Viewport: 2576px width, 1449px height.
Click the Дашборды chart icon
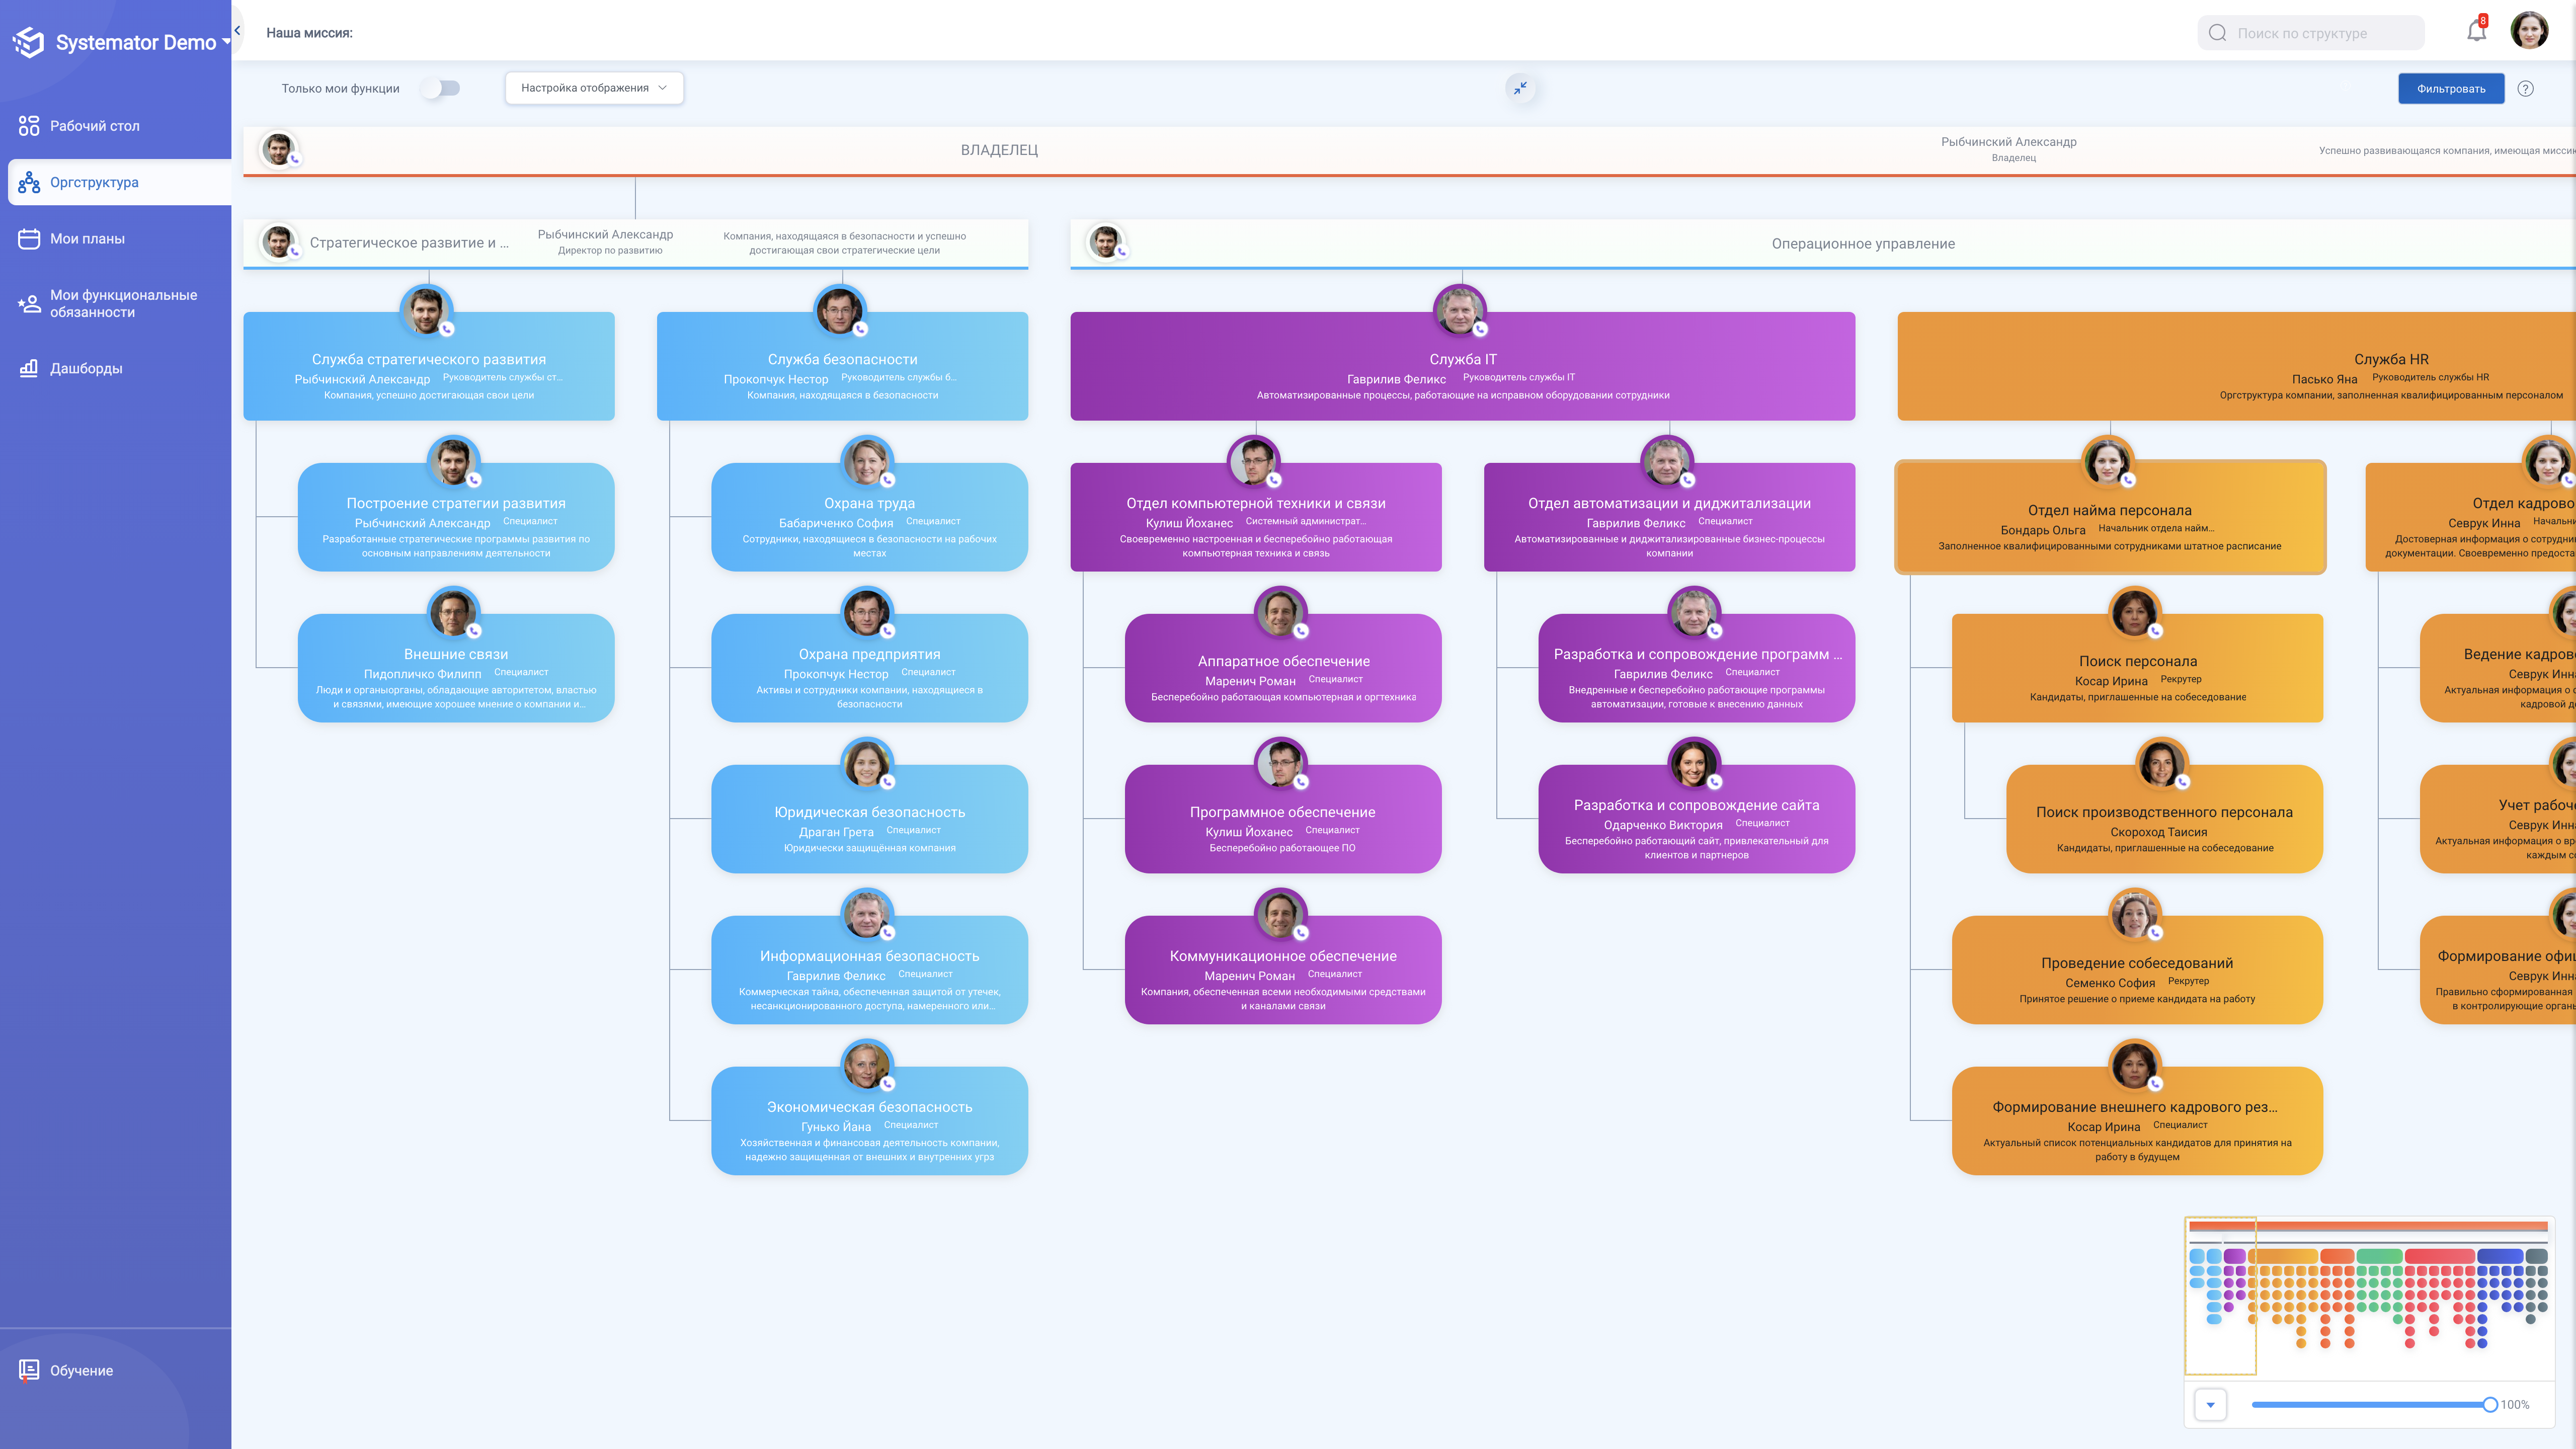29,368
